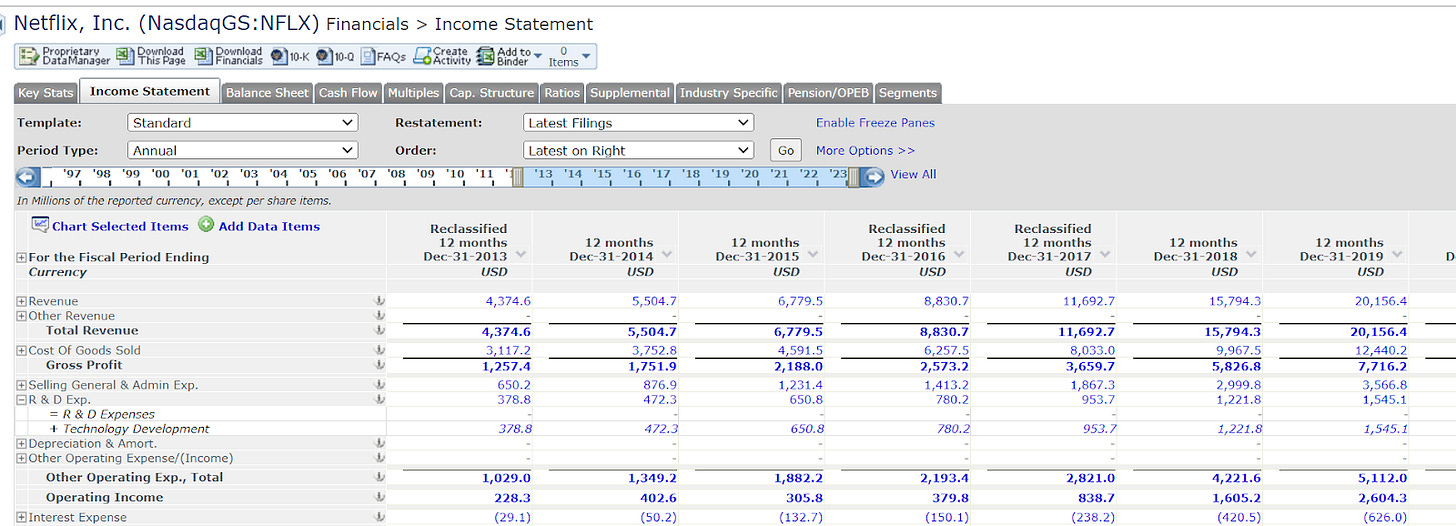The height and width of the screenshot is (526, 1456).
Task: Open the Restatement dropdown
Action: [x=638, y=122]
